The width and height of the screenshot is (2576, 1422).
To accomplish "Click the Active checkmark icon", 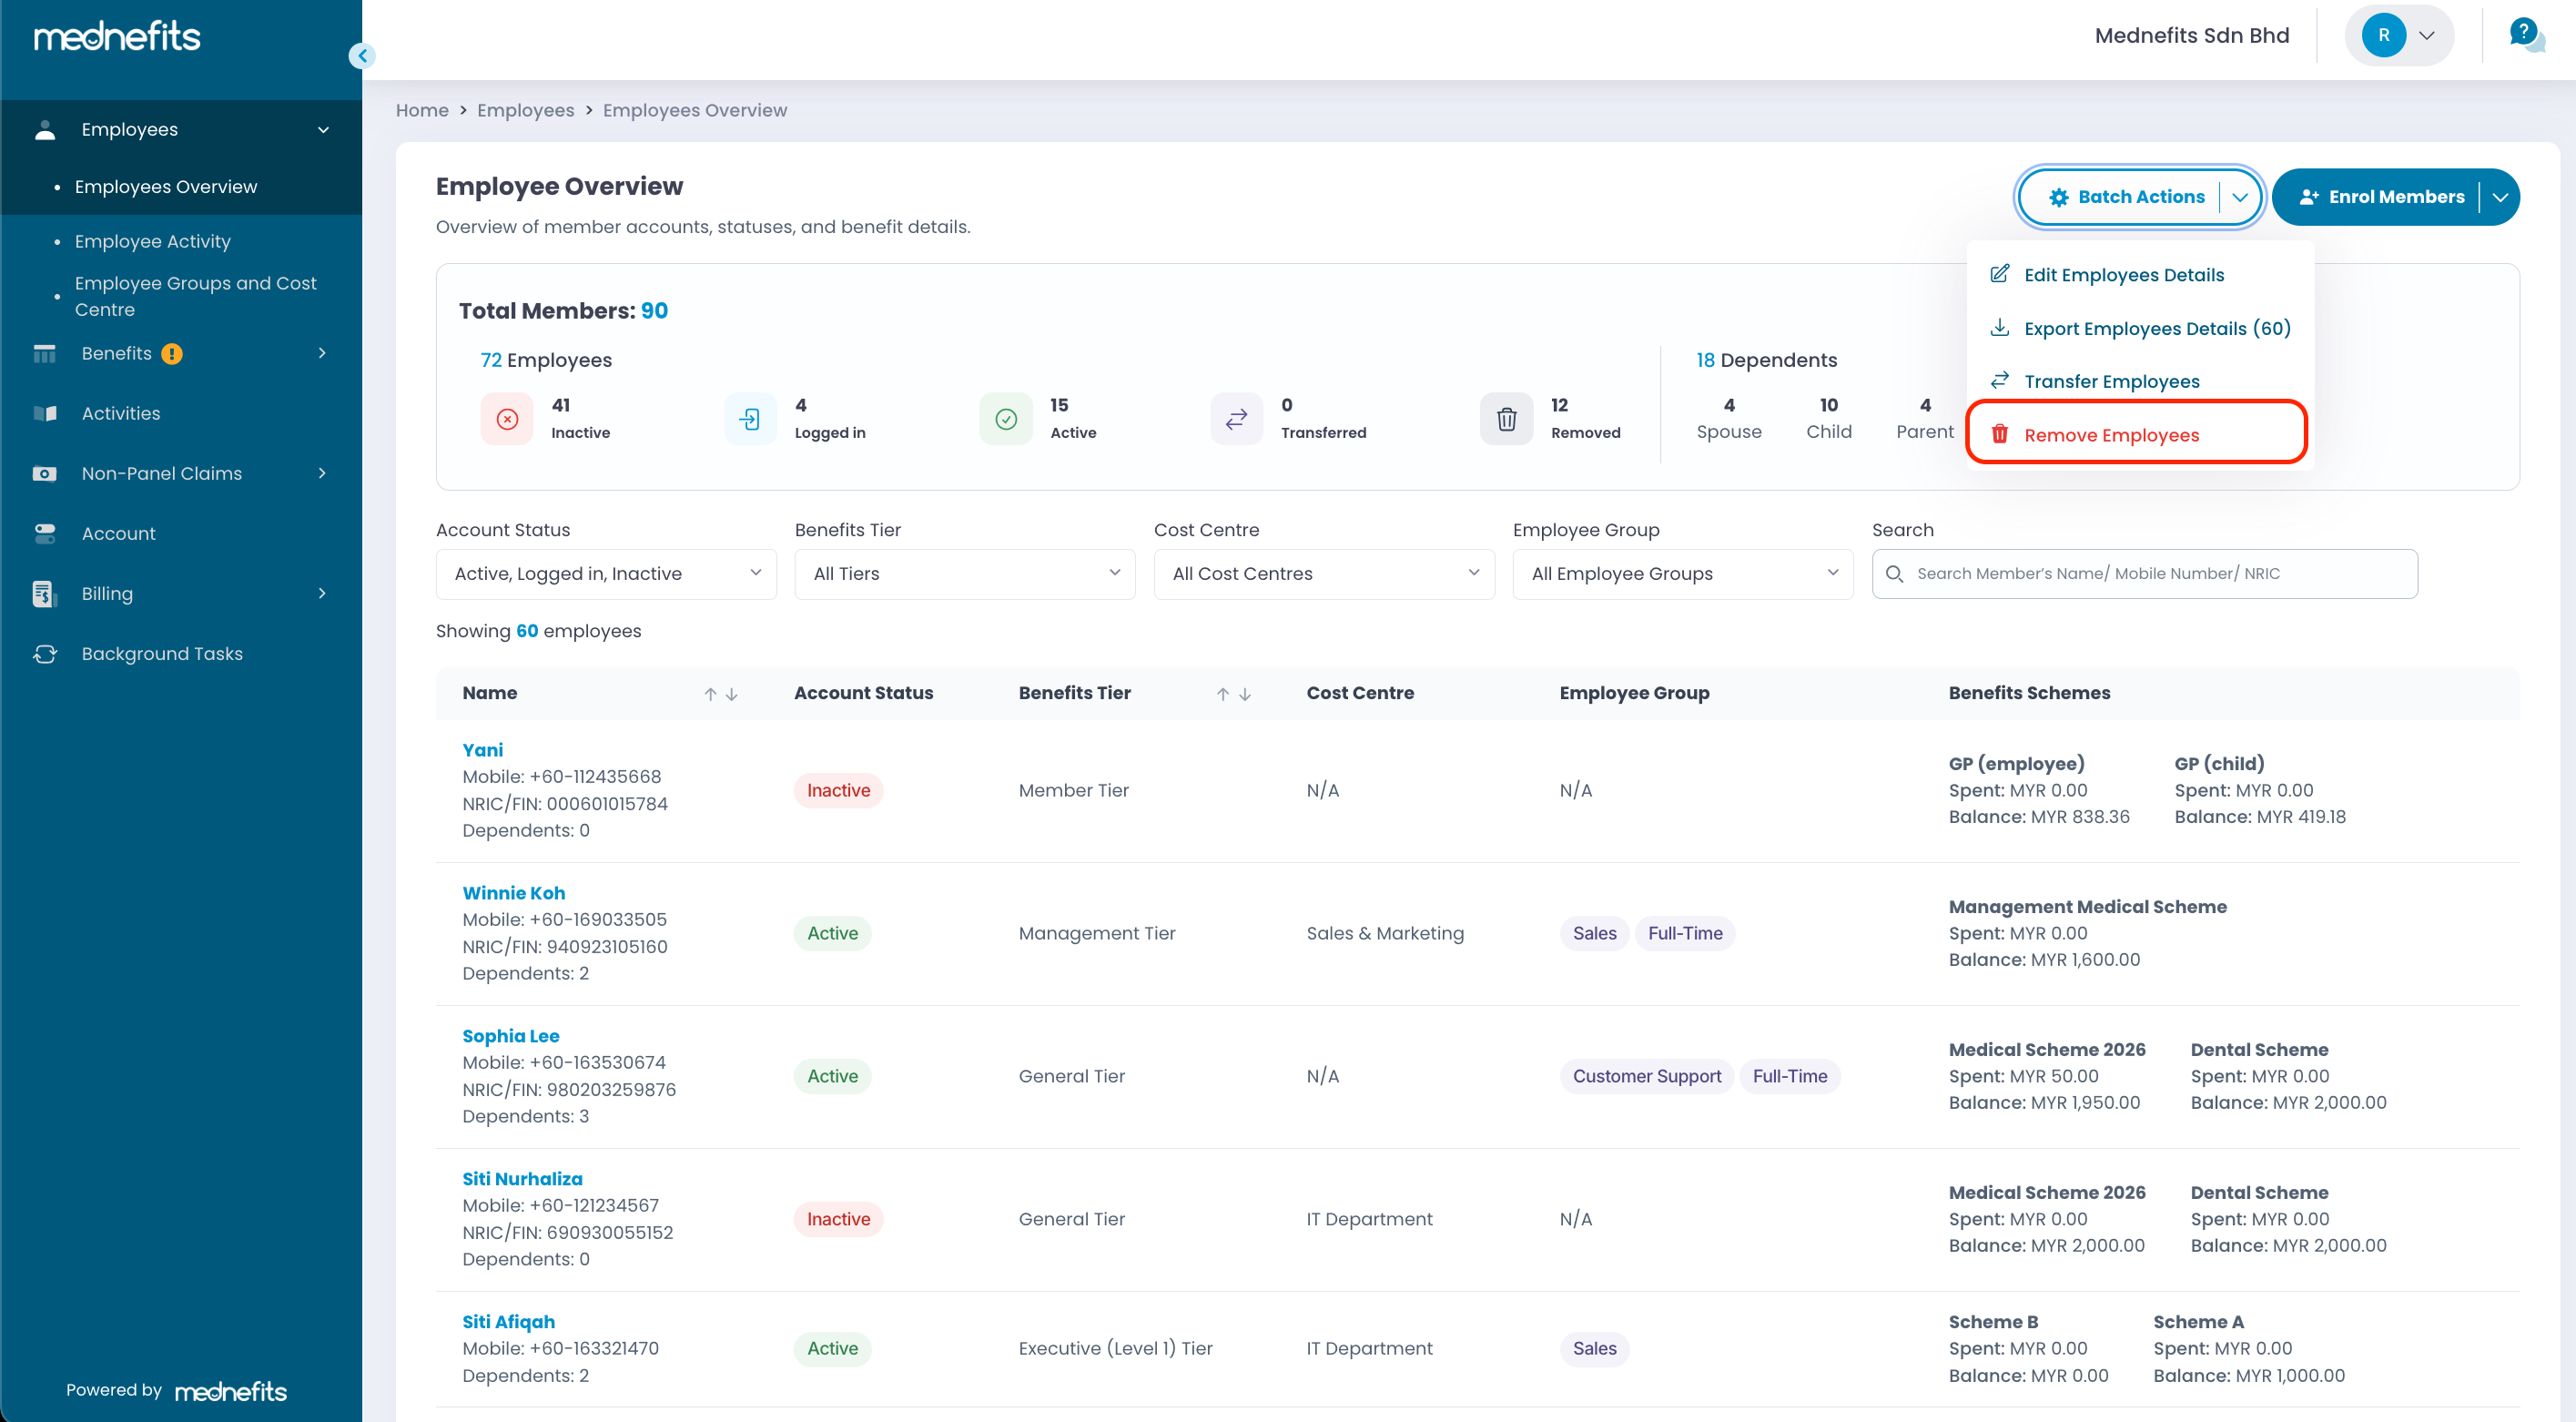I will (1006, 418).
